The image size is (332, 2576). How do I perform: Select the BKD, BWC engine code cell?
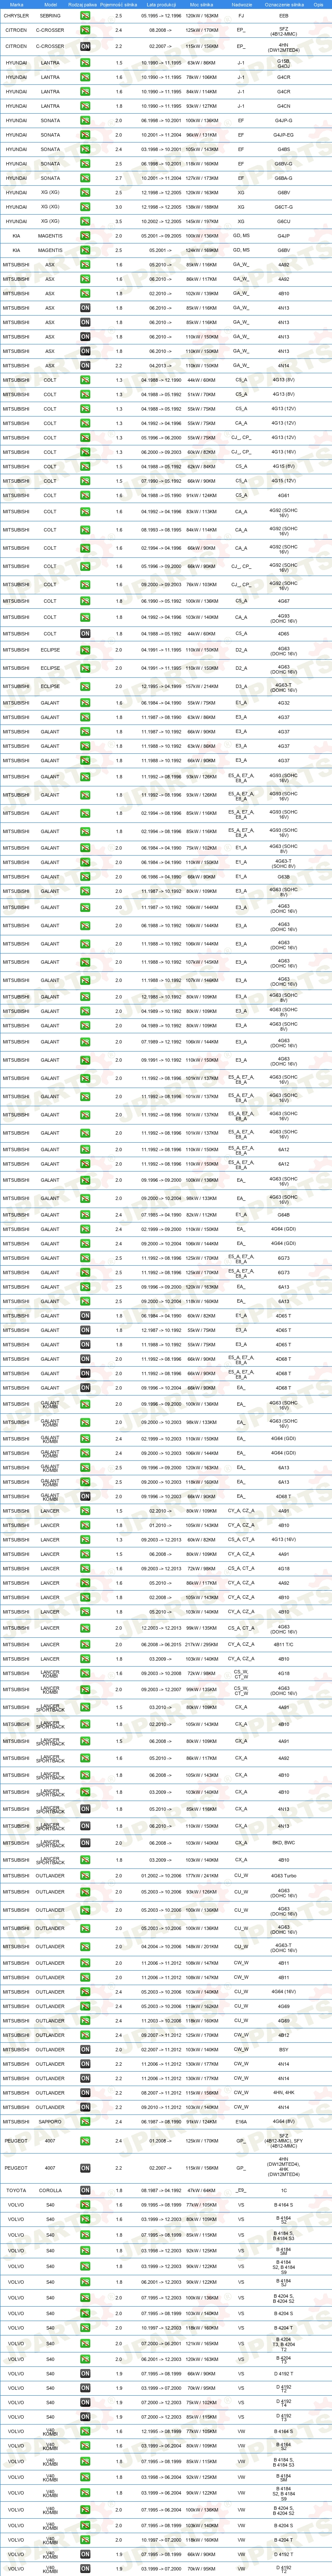pyautogui.click(x=284, y=1843)
